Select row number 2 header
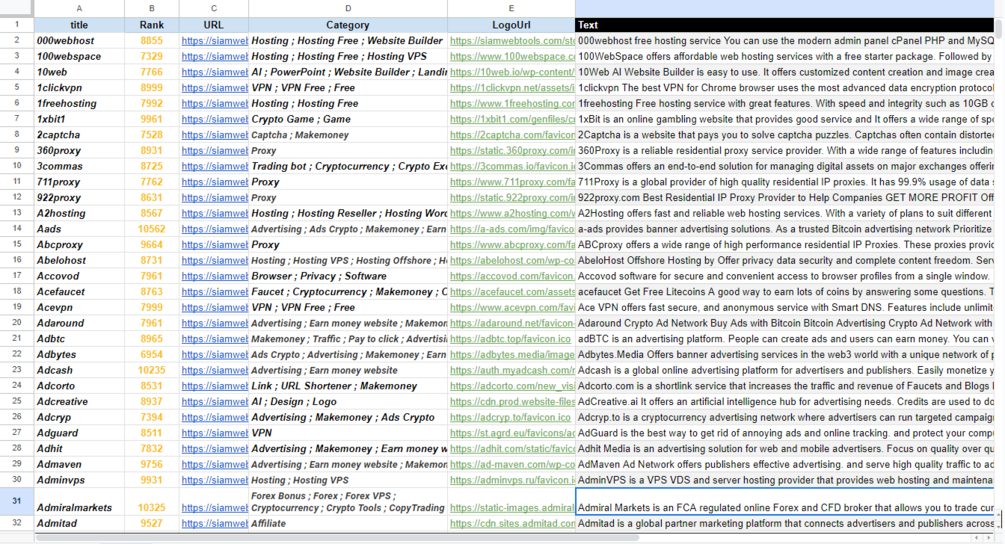Viewport: 1005px width, 544px height. [x=17, y=40]
